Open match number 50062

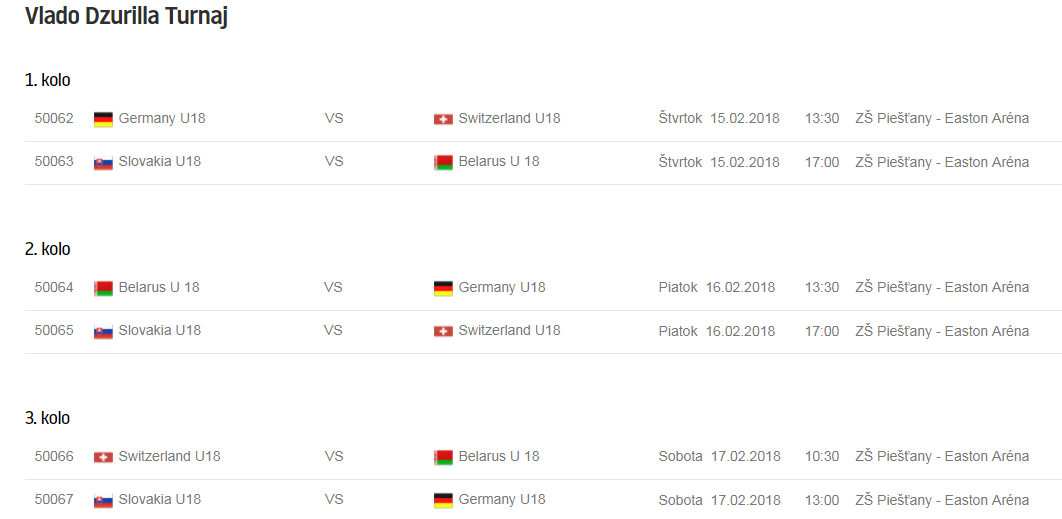[x=54, y=118]
